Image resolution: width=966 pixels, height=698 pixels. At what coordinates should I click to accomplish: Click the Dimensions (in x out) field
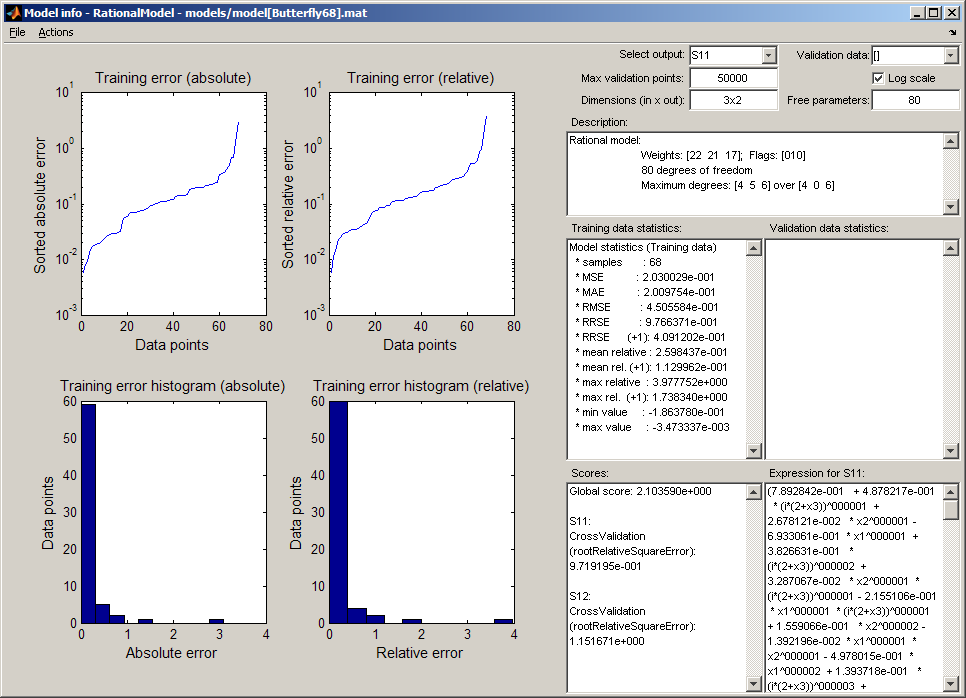(x=733, y=100)
